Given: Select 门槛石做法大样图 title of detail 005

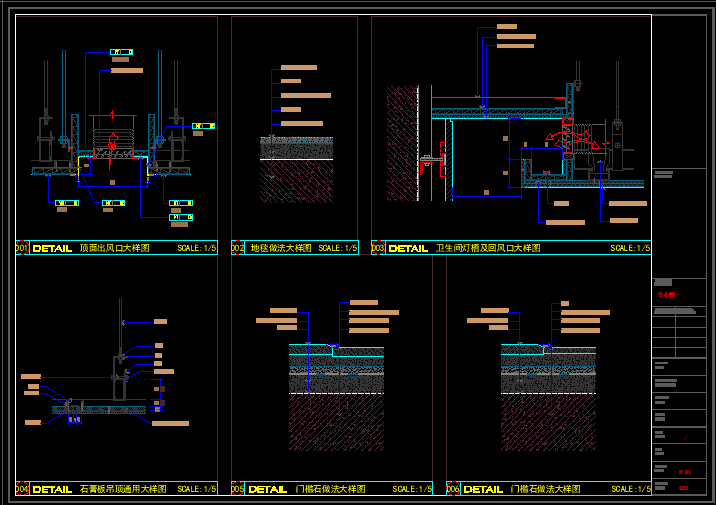Looking at the screenshot, I should (331, 489).
